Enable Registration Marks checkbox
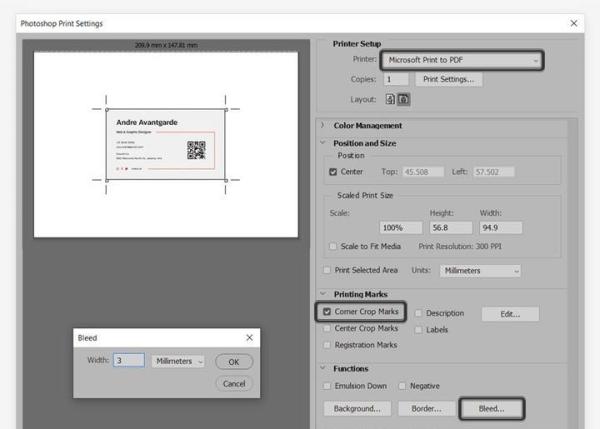This screenshot has width=600, height=429. click(x=327, y=345)
